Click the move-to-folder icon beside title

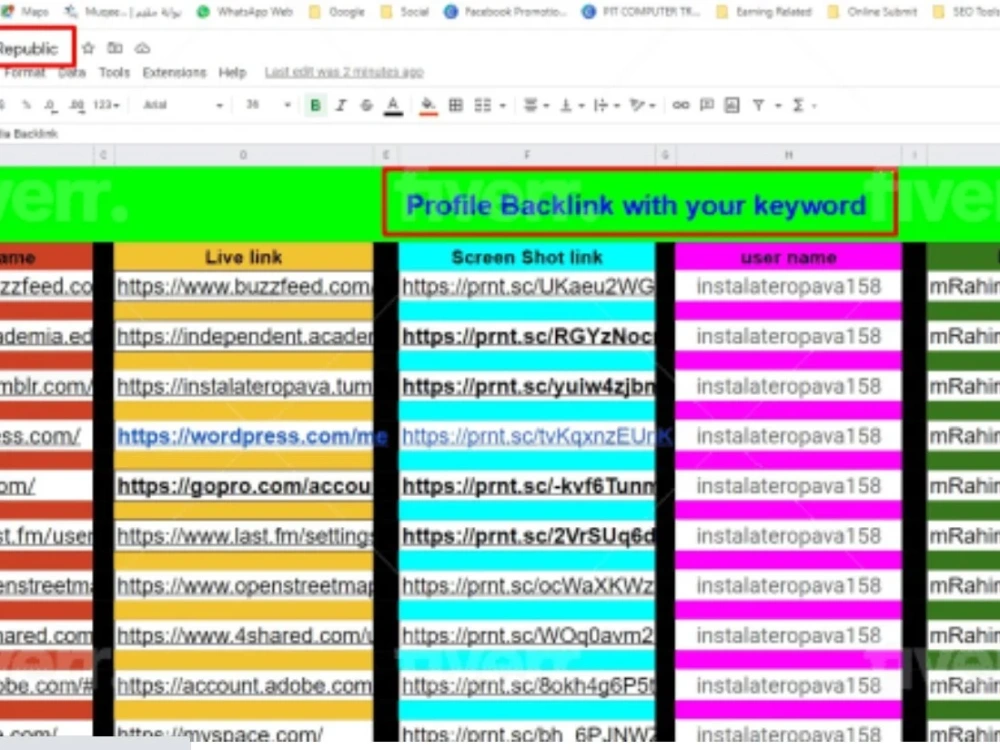(x=115, y=48)
